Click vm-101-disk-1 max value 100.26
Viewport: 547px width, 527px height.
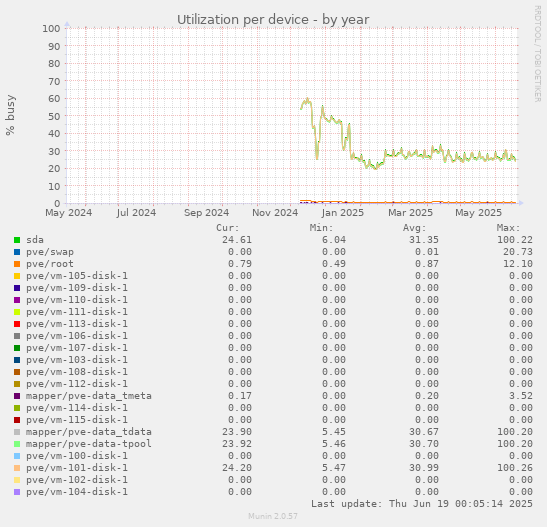point(515,468)
